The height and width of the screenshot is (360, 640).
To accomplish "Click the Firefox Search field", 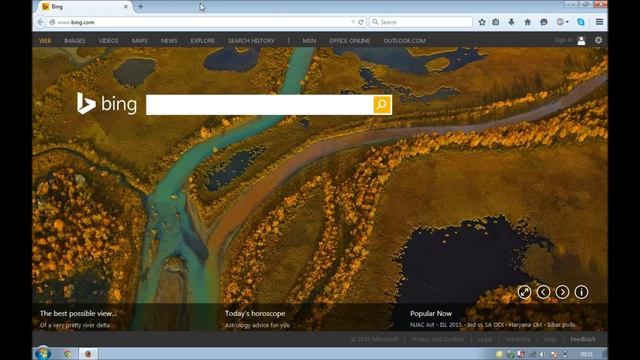I will tap(421, 22).
